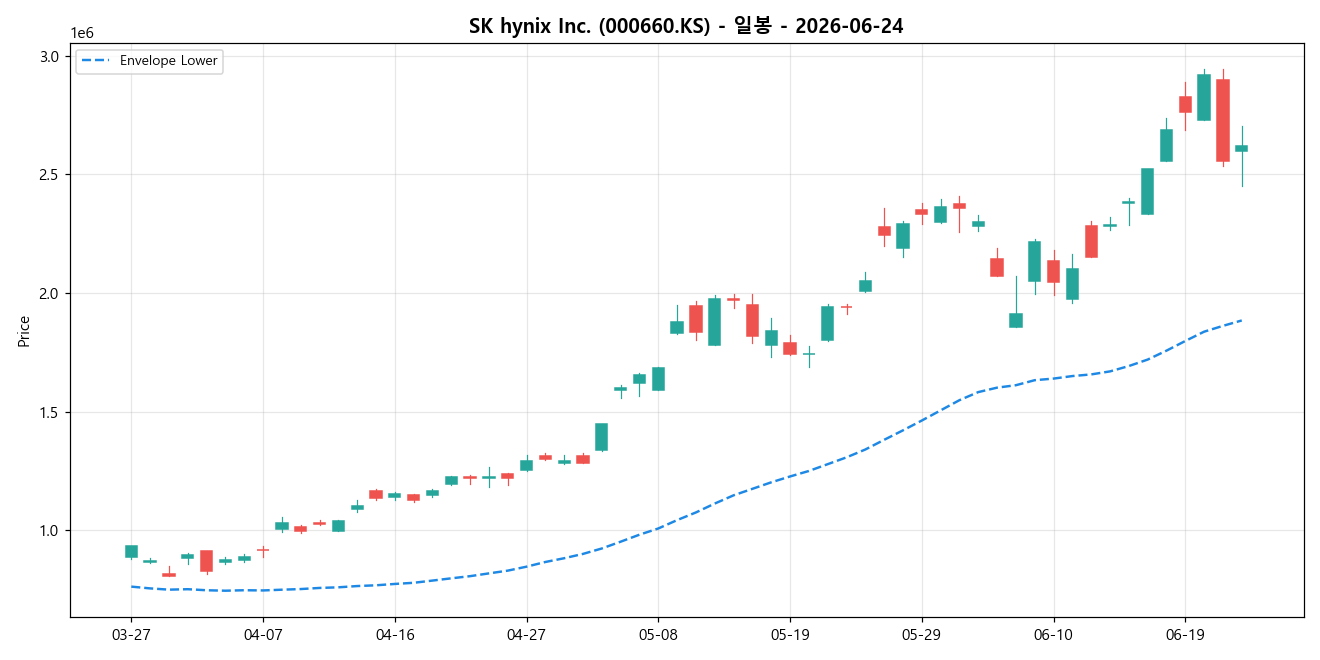Click the chart title SK hynix Inc. (000660.KS)
Viewport: 1320px width, 660px height.
[x=685, y=26]
